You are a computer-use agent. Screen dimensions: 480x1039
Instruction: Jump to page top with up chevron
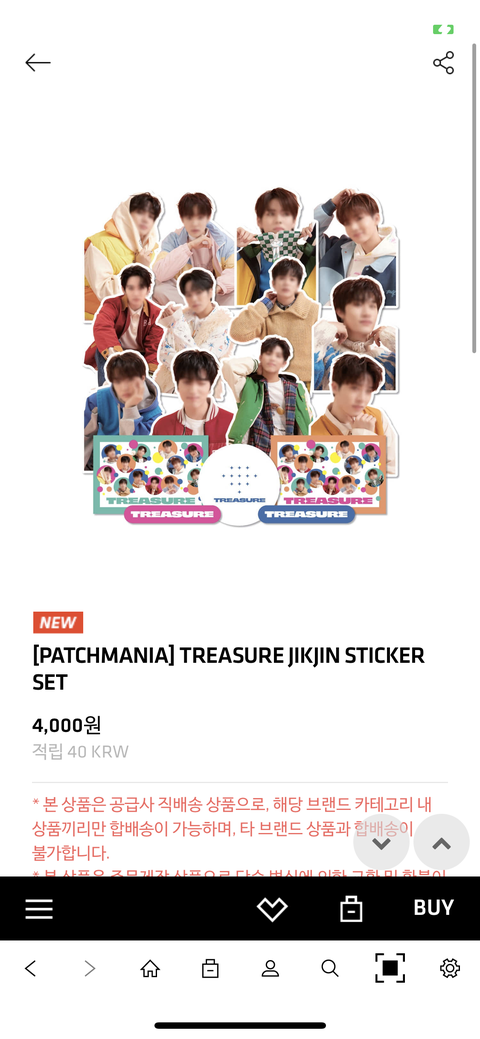442,842
